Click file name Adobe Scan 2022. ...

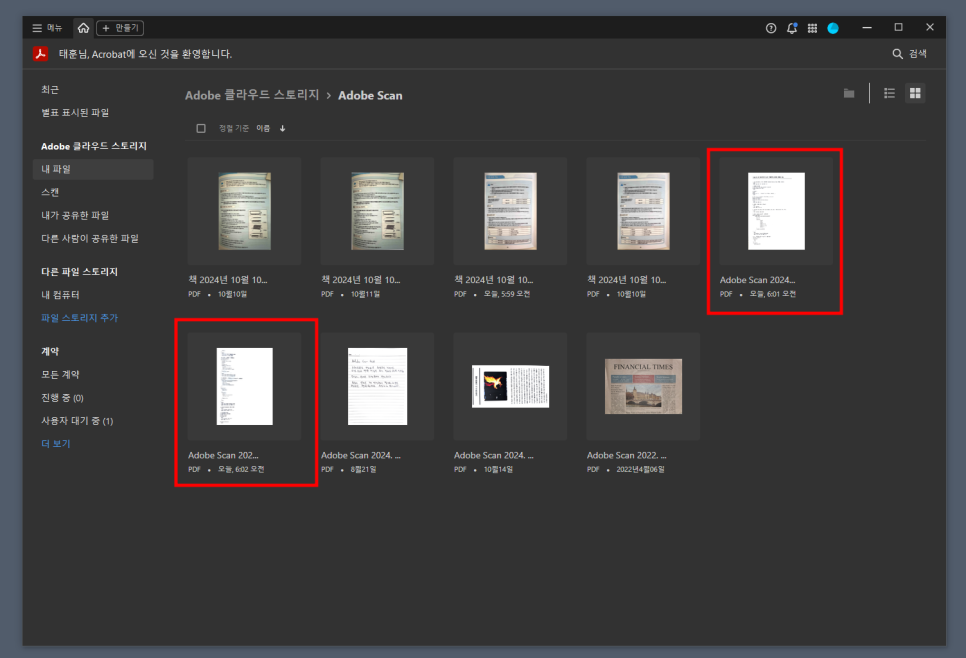(627, 455)
